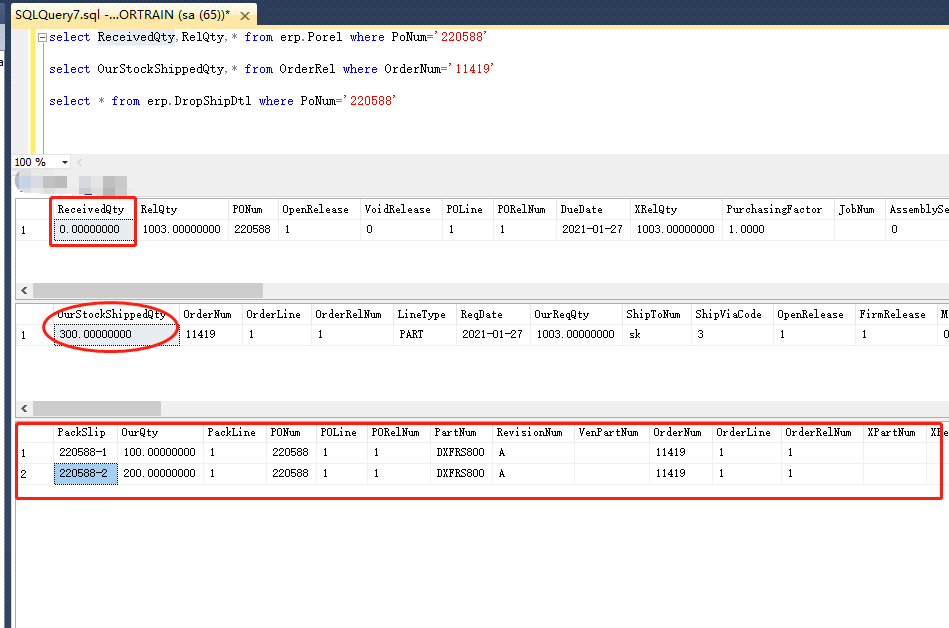949x628 pixels.
Task: Click the PartNum cell DXFRS800 in row 1
Action: click(x=460, y=453)
